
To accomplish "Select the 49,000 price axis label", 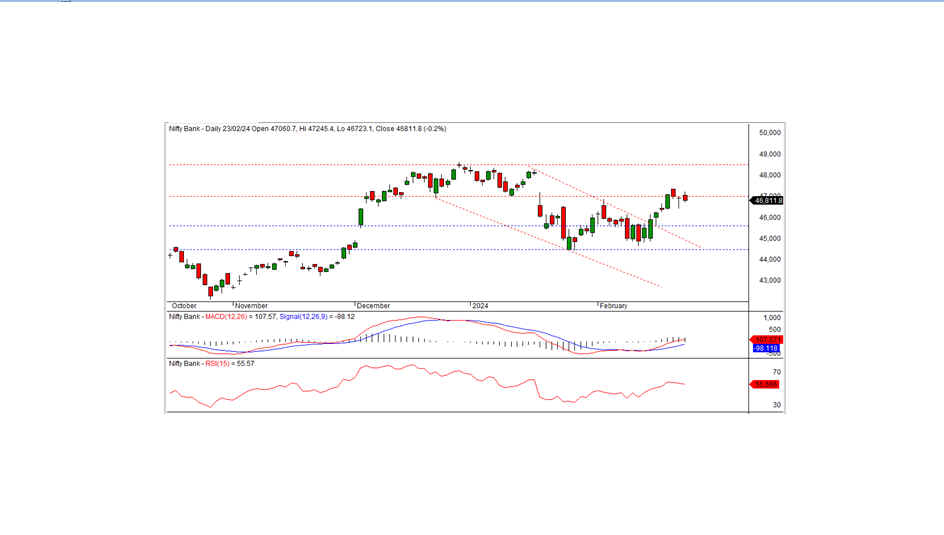I will pos(770,154).
